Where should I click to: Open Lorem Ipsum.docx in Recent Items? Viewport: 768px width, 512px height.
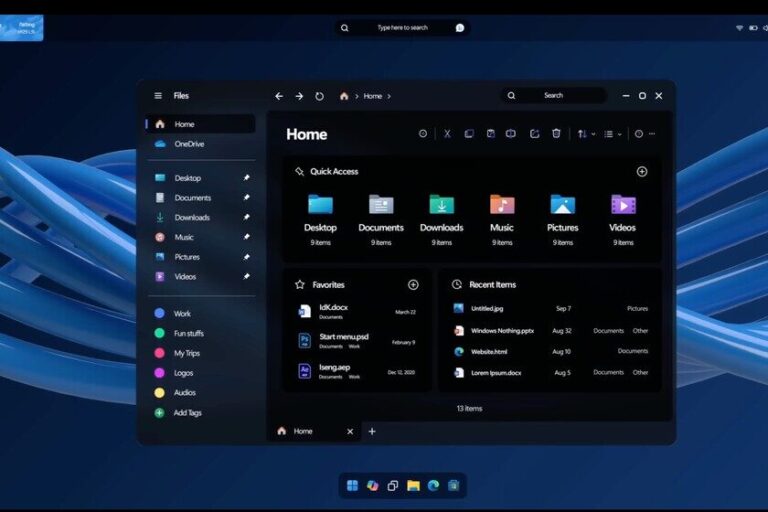coord(551,372)
